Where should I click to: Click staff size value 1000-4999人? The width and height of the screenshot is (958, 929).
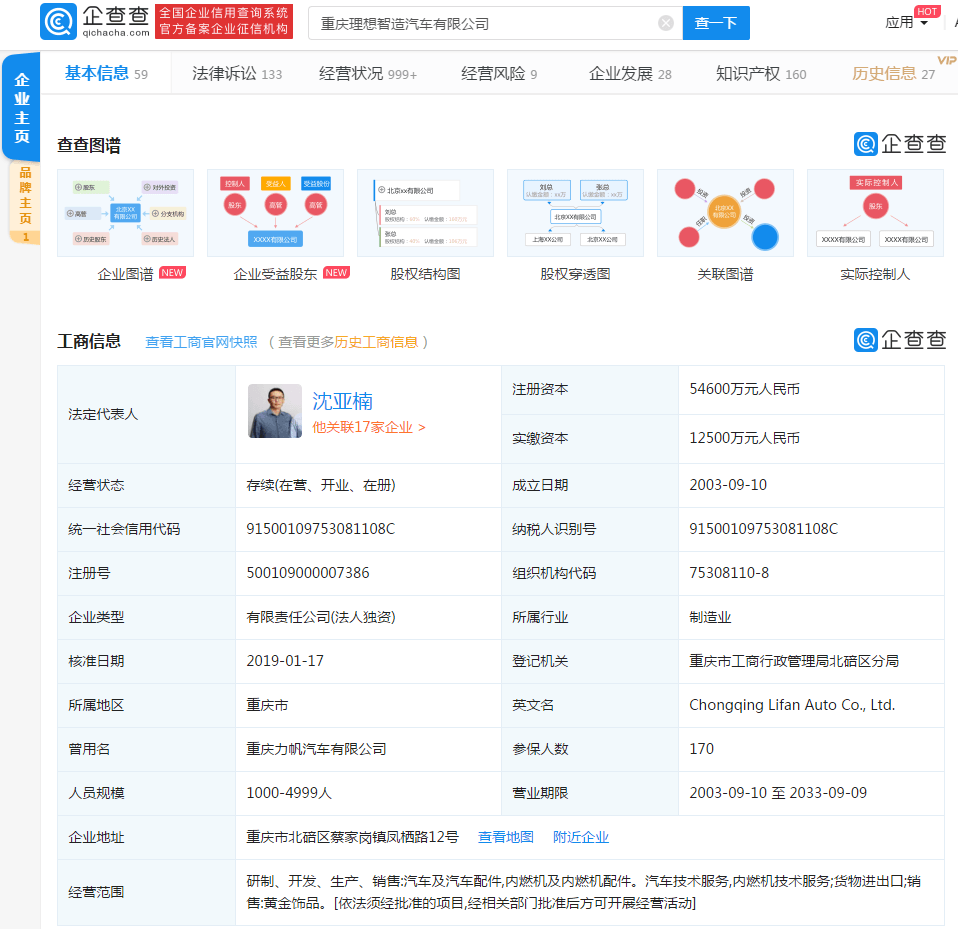(288, 793)
